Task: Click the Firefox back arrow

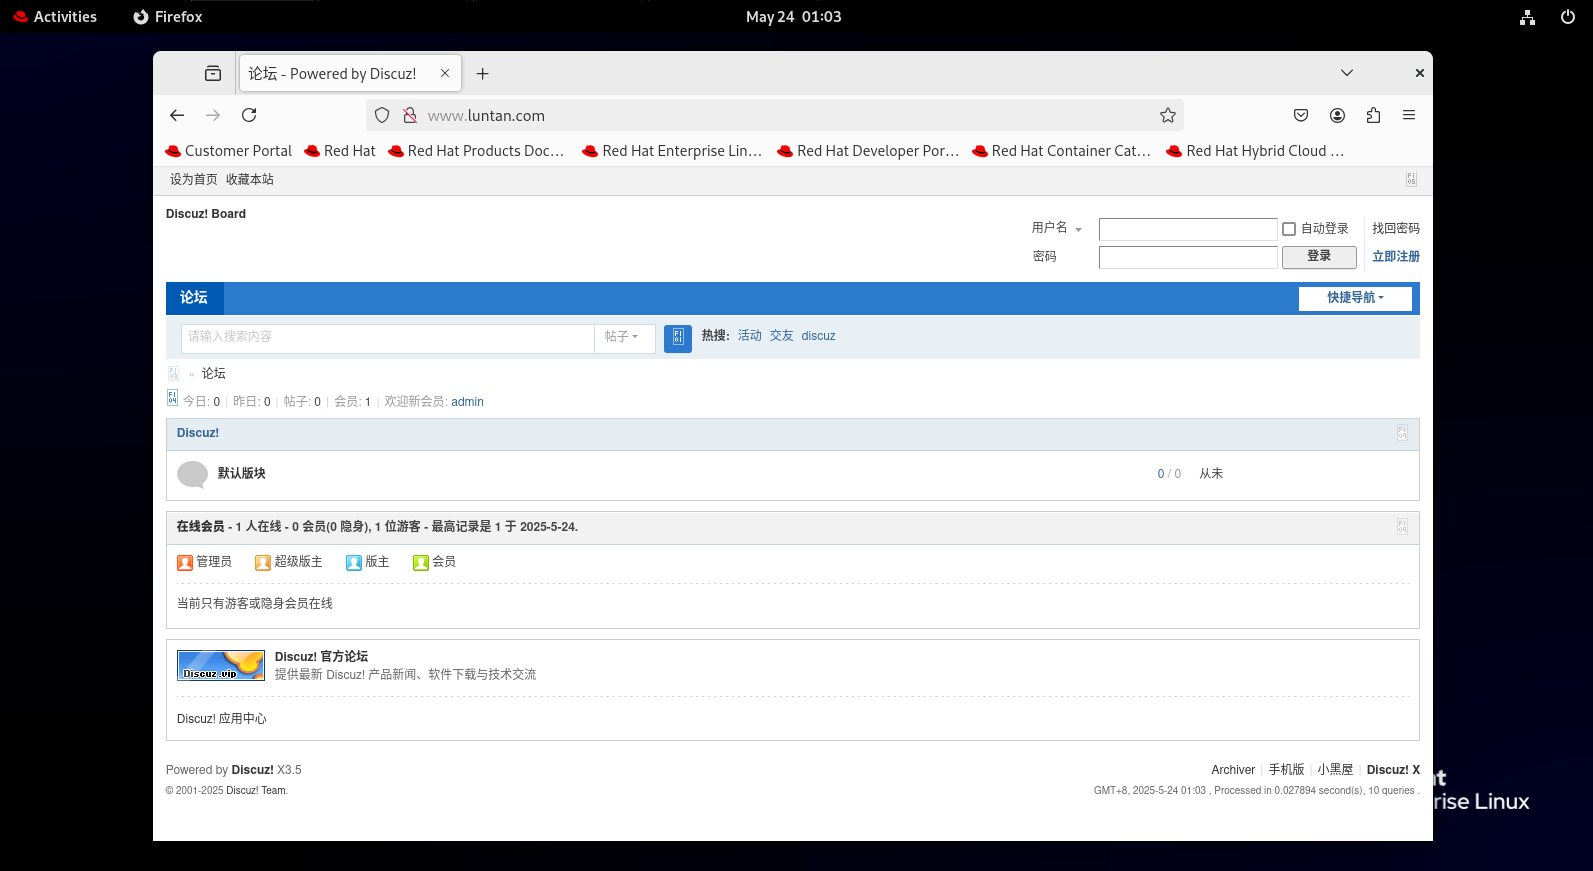Action: (x=177, y=115)
